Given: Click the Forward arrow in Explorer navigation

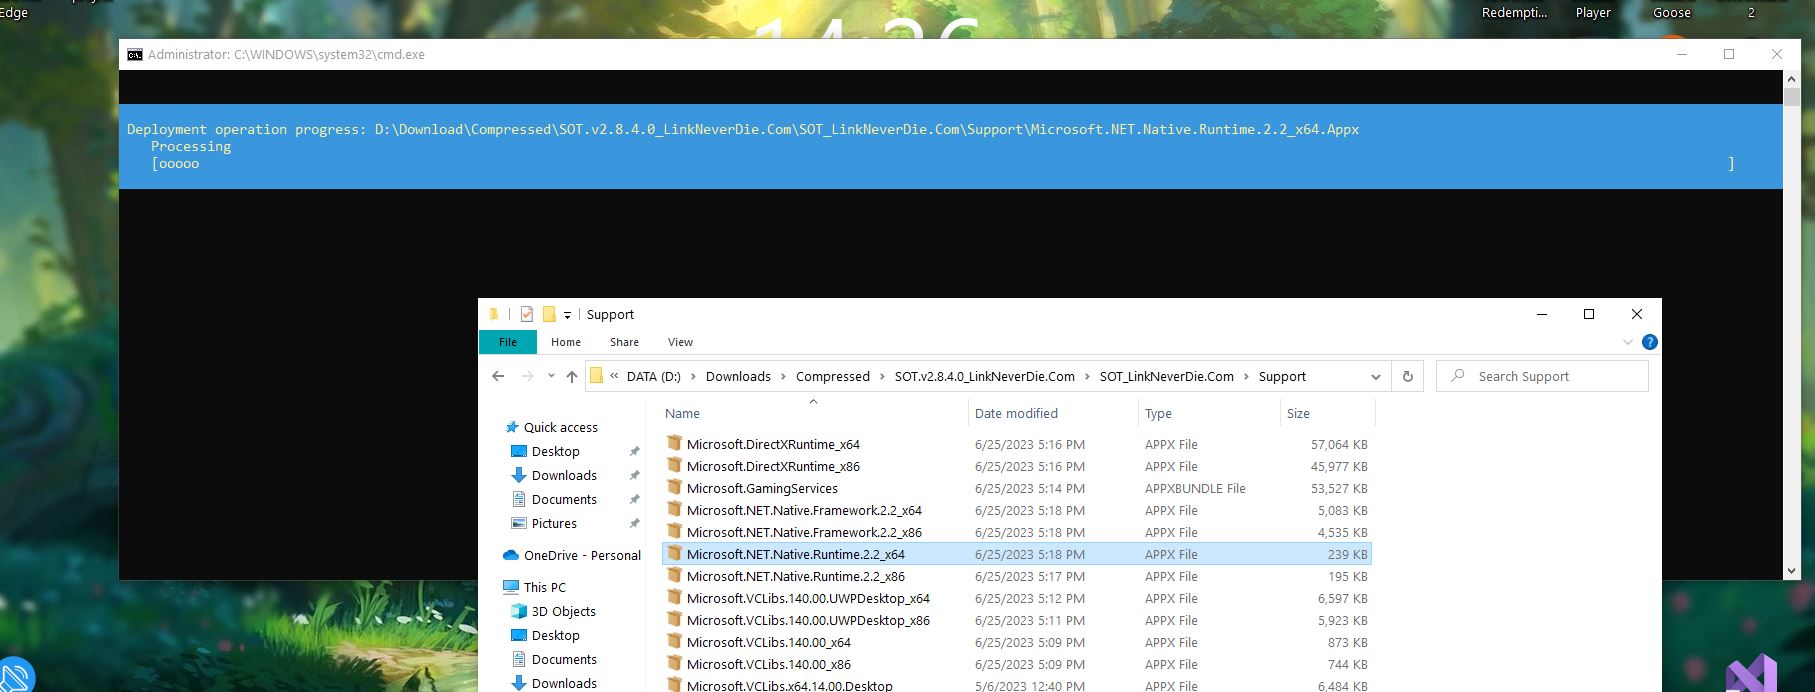Looking at the screenshot, I should [x=527, y=376].
